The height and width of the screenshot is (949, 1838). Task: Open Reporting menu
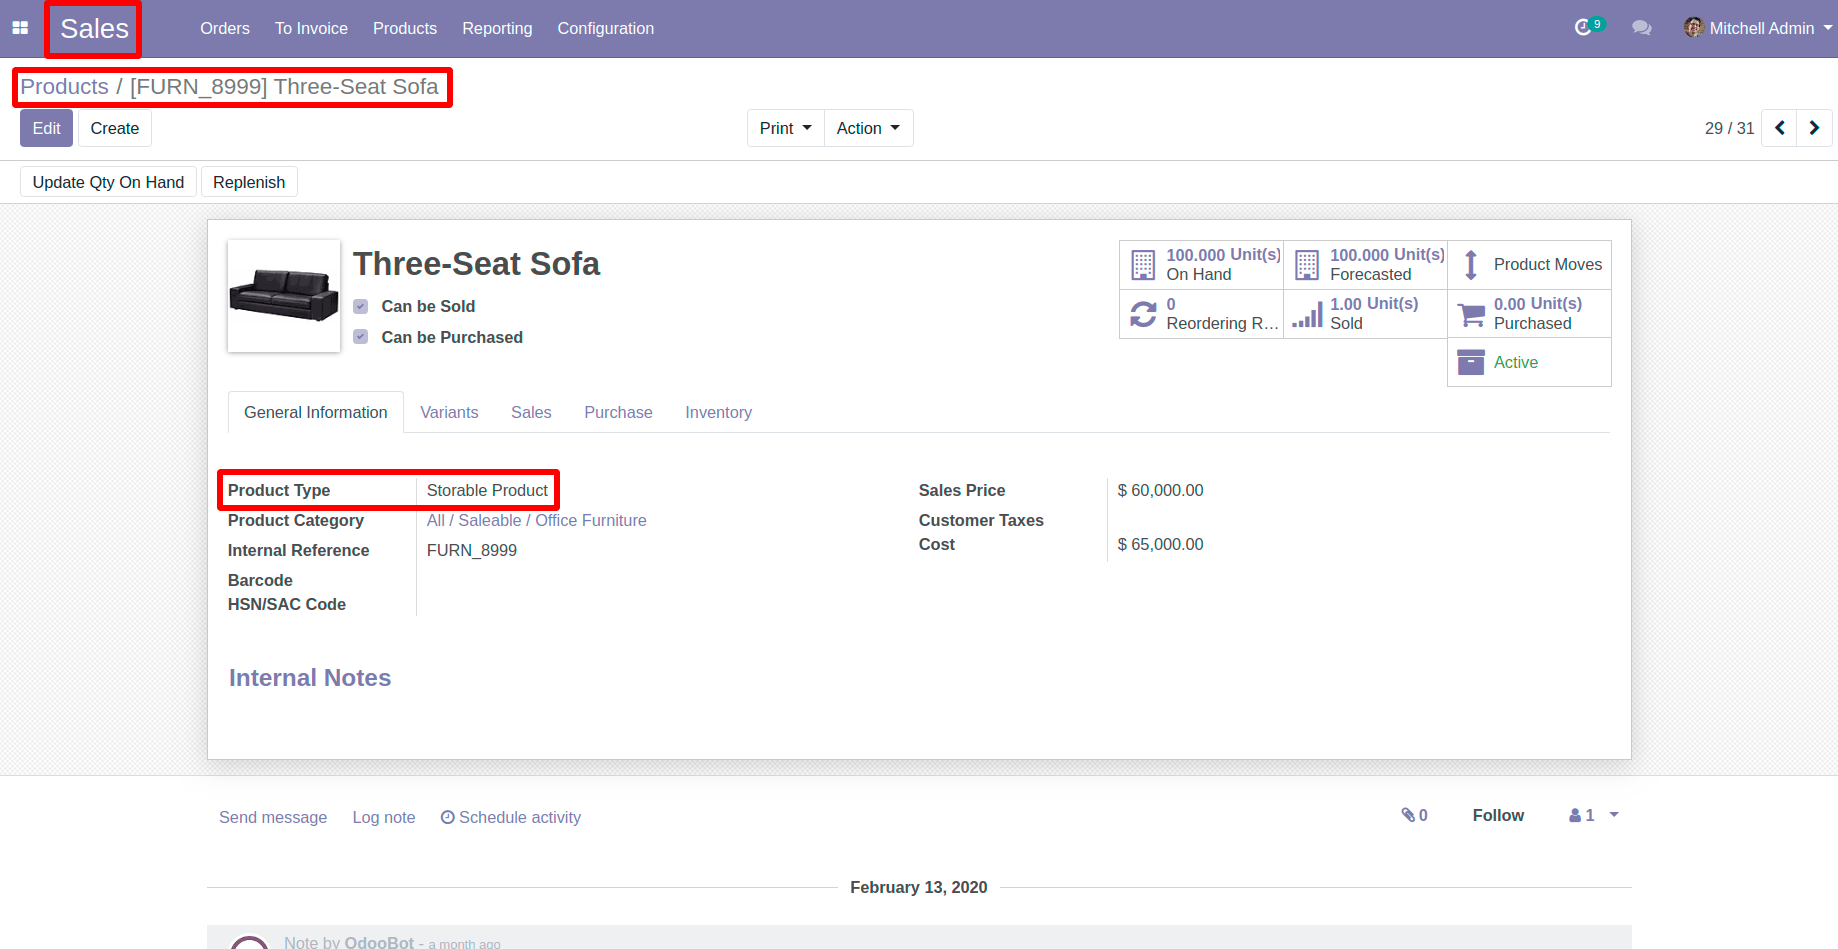coord(497,28)
